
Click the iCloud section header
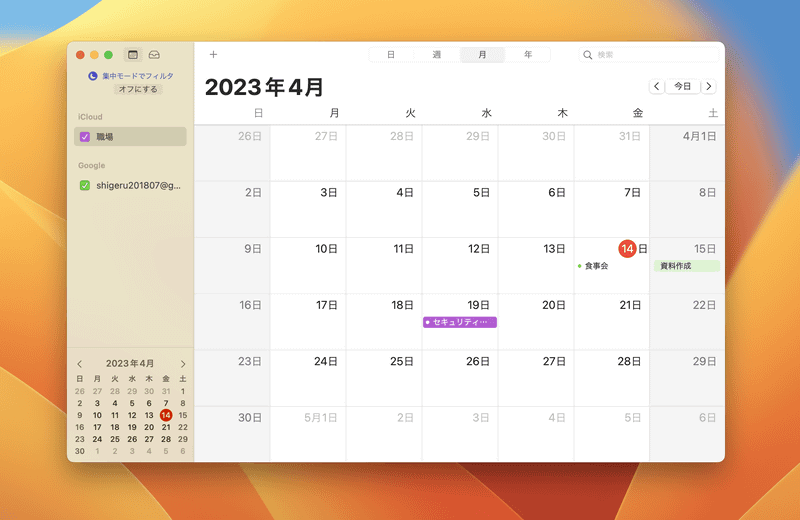90,117
